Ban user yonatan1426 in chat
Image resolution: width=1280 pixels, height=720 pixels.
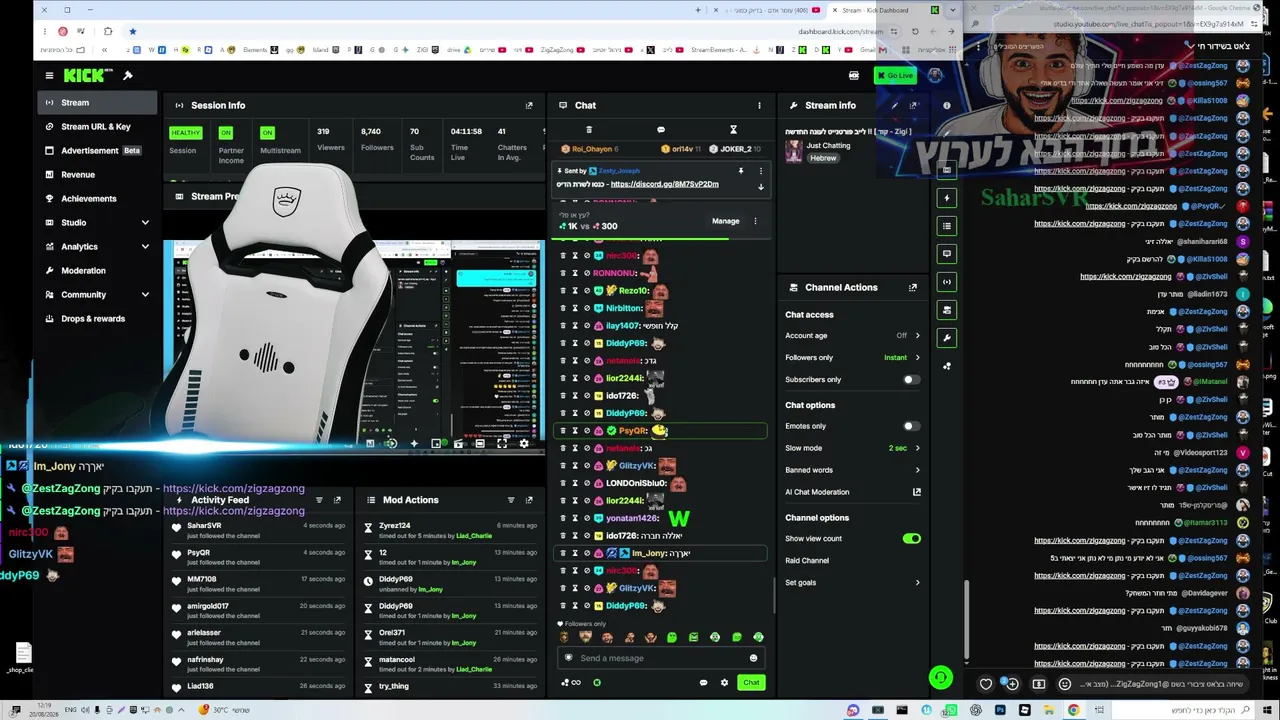tap(587, 518)
